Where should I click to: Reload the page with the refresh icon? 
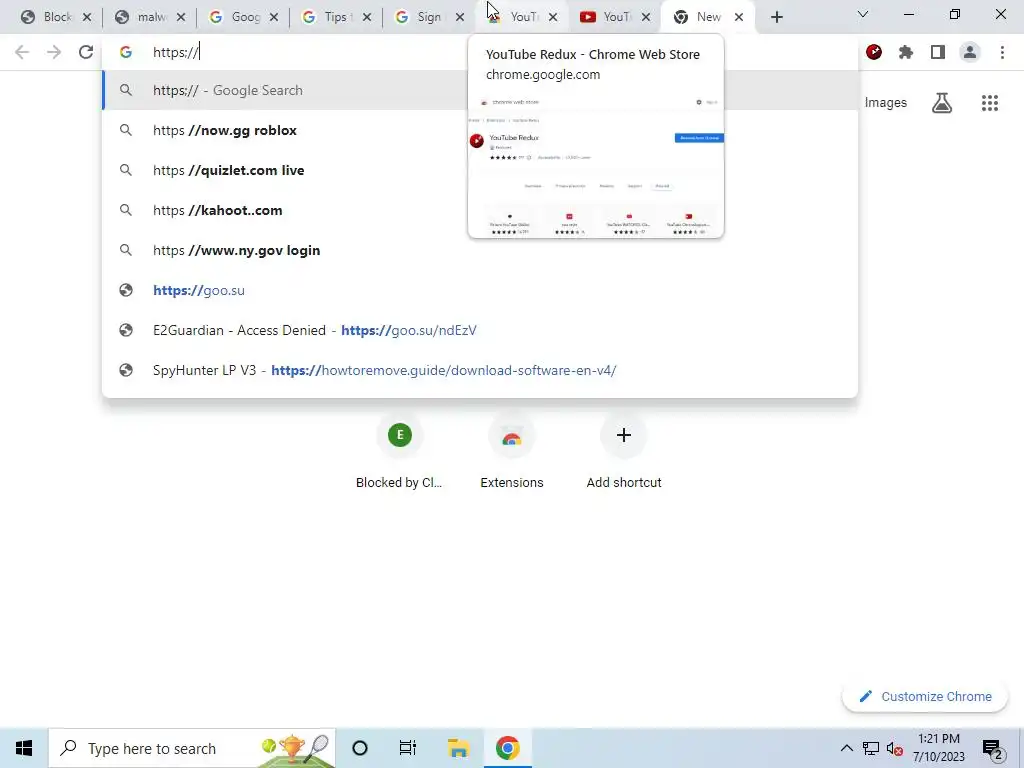pos(86,52)
